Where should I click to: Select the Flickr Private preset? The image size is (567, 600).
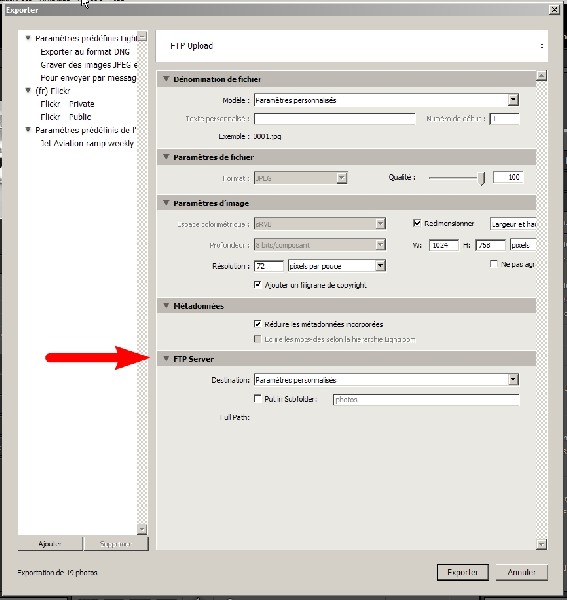click(67, 104)
